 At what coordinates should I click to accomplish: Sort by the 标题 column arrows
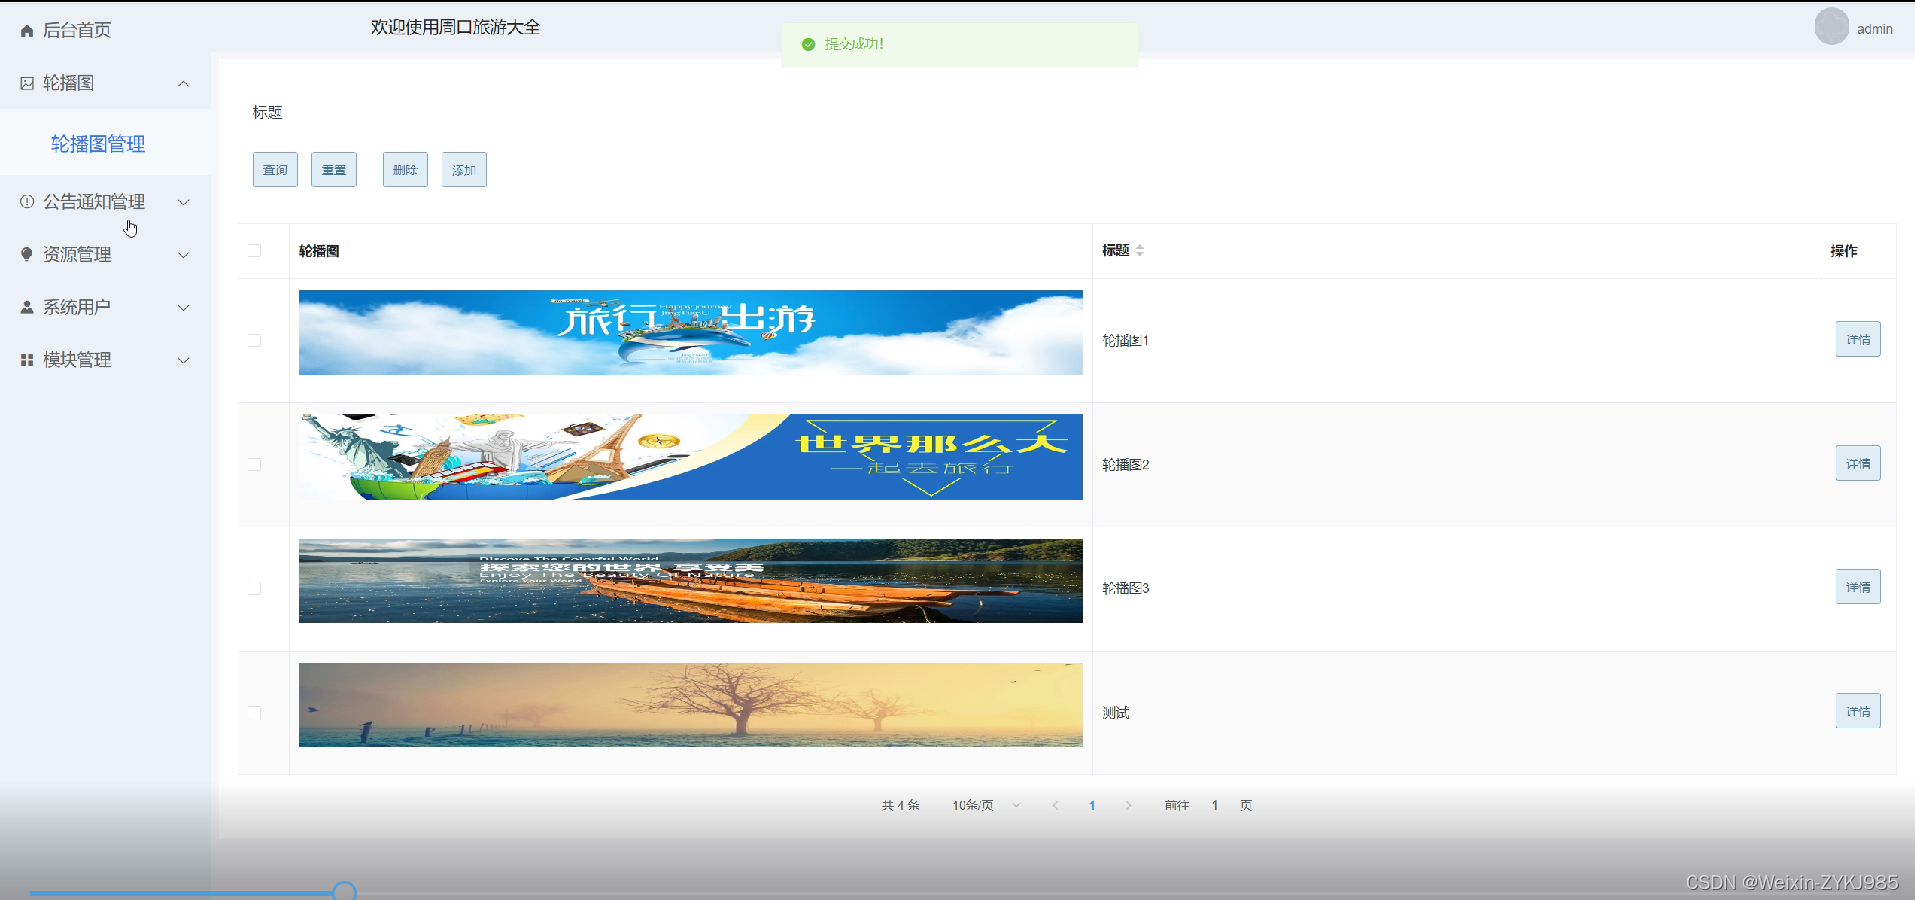coord(1139,251)
